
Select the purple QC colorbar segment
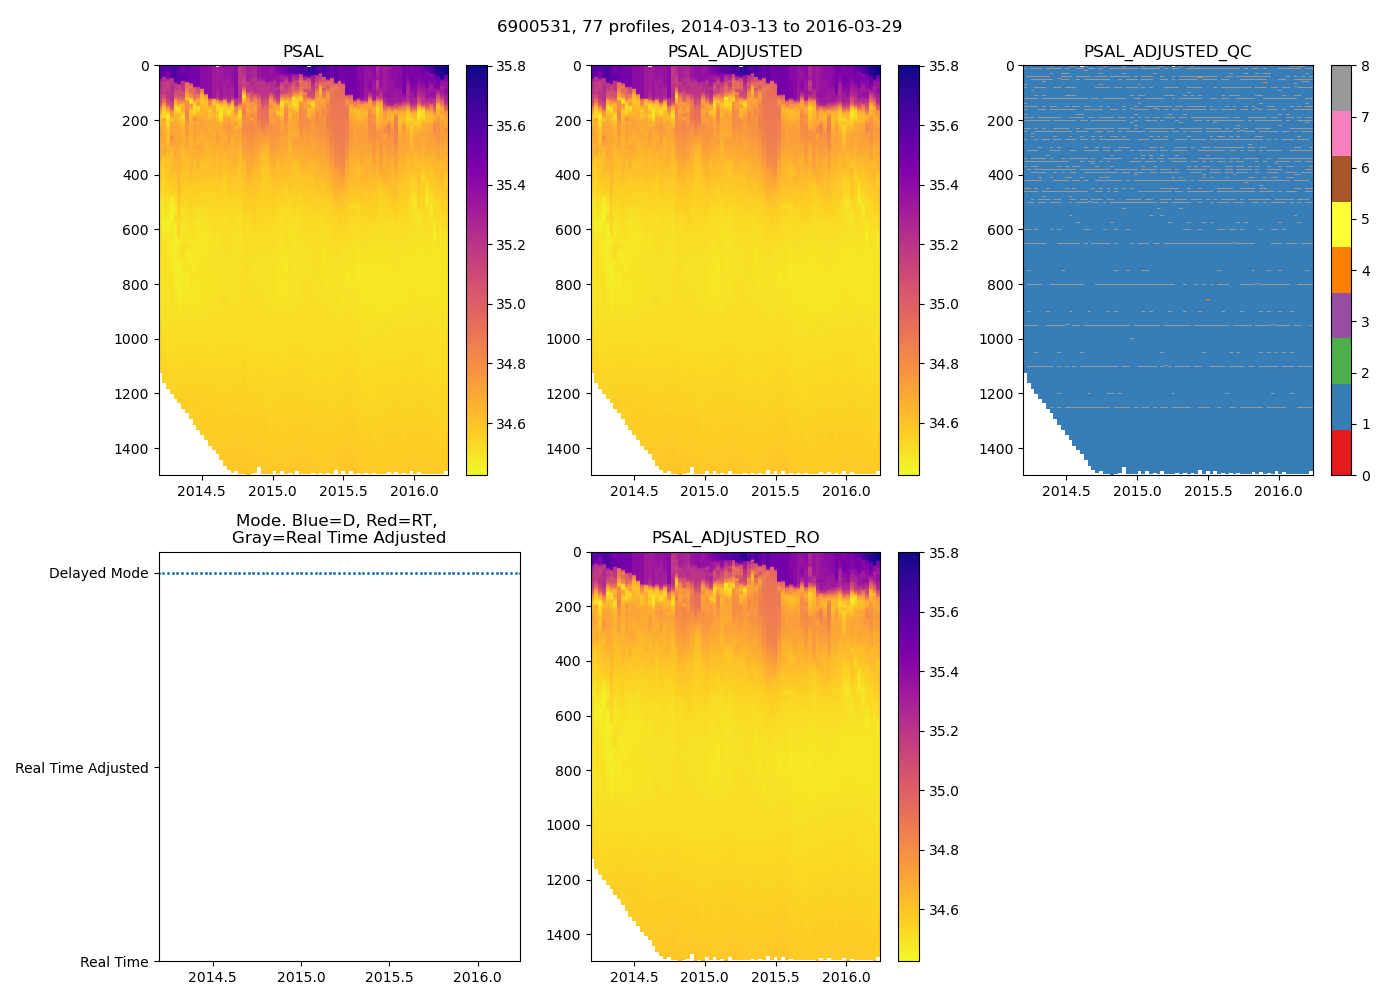click(x=1341, y=315)
